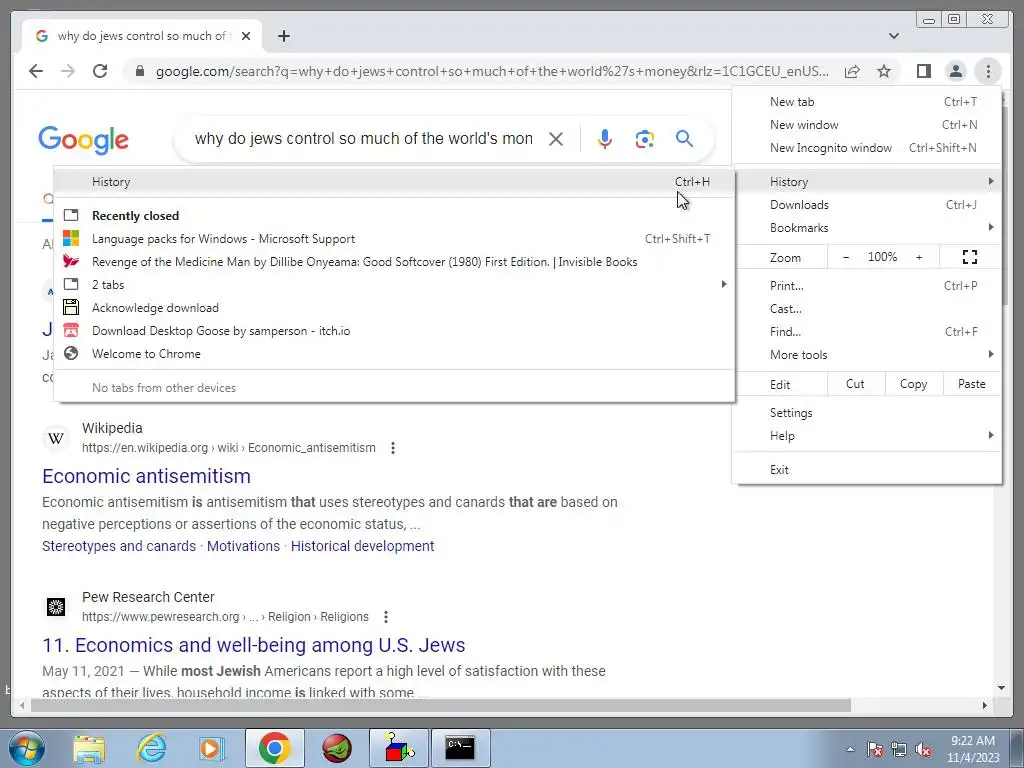Open Windows Explorer from taskbar
Screen dimensions: 1024x768
pos(89,748)
